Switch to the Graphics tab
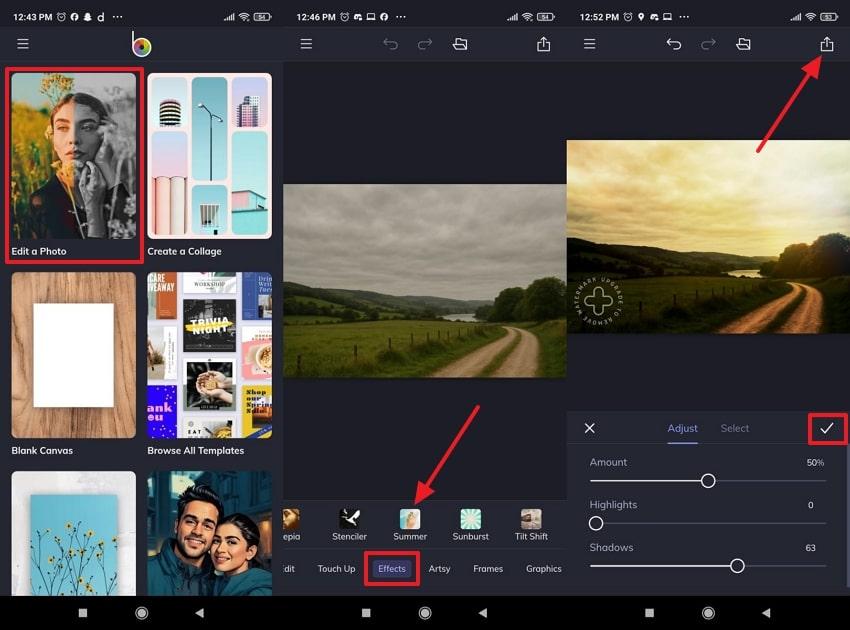Image resolution: width=850 pixels, height=630 pixels. coord(544,569)
